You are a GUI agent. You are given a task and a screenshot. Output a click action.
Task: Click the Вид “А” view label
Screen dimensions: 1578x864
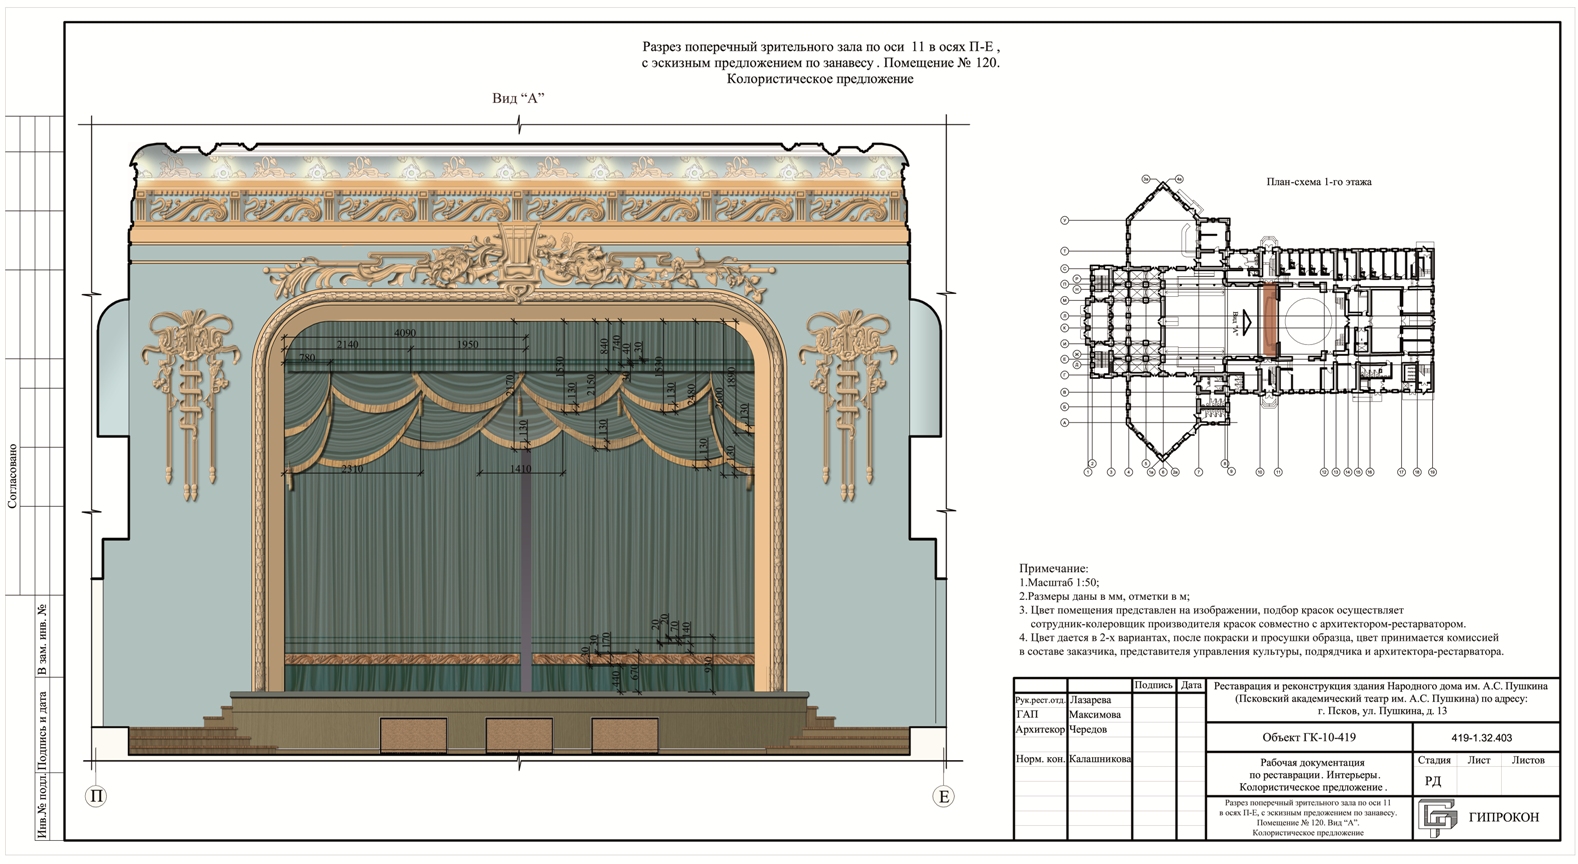[518, 98]
